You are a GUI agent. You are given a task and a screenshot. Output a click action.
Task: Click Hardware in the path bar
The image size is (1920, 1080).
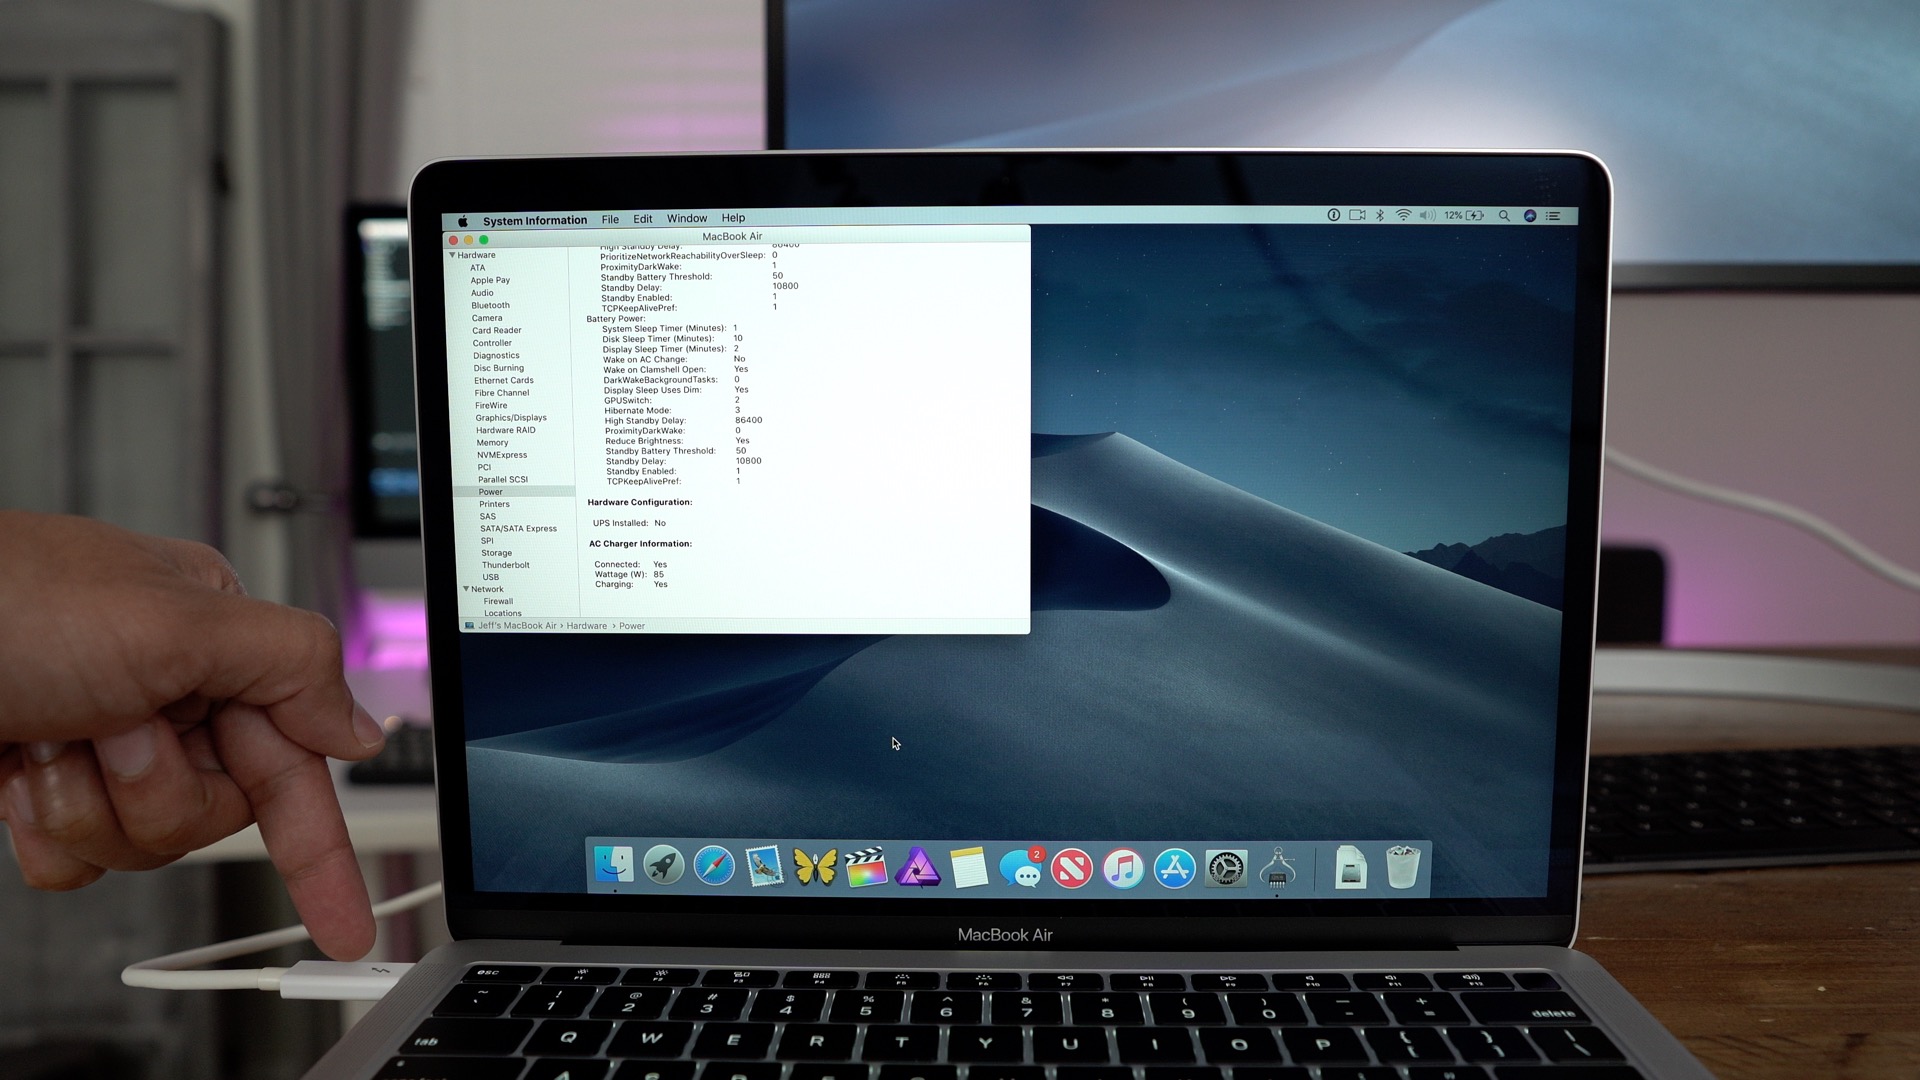[x=586, y=626]
